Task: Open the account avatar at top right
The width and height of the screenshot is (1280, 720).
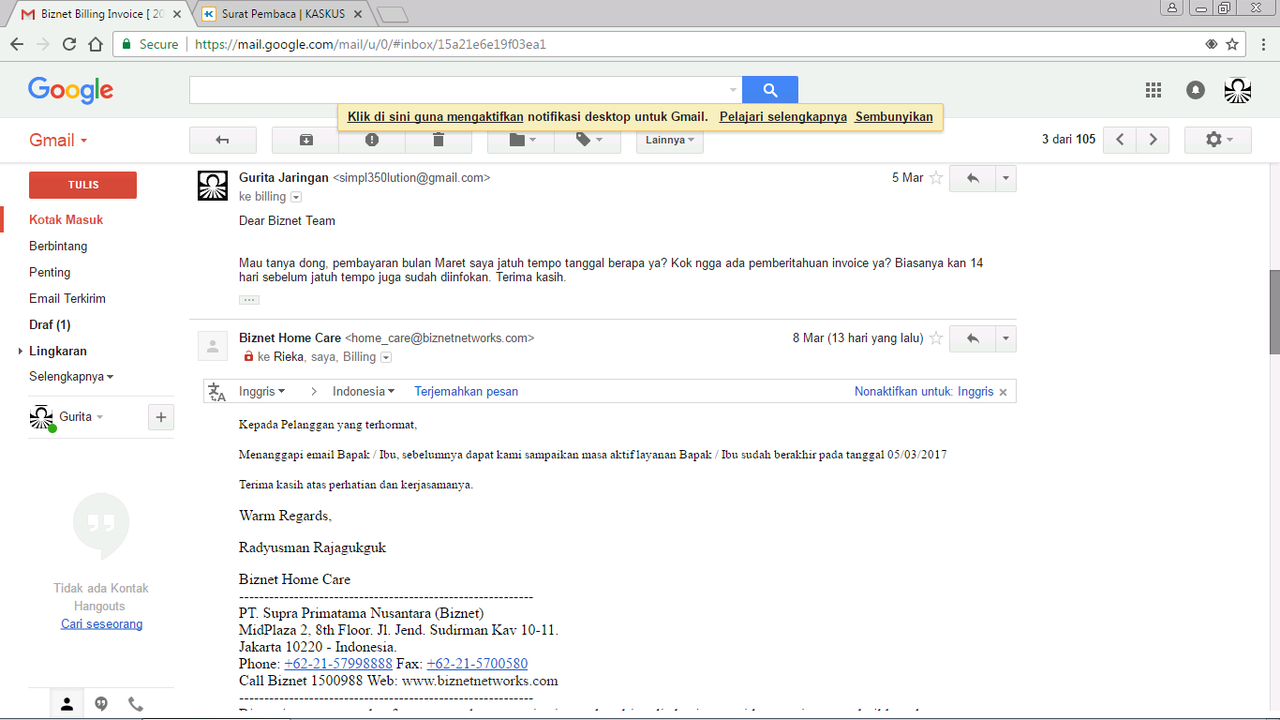Action: tap(1238, 90)
